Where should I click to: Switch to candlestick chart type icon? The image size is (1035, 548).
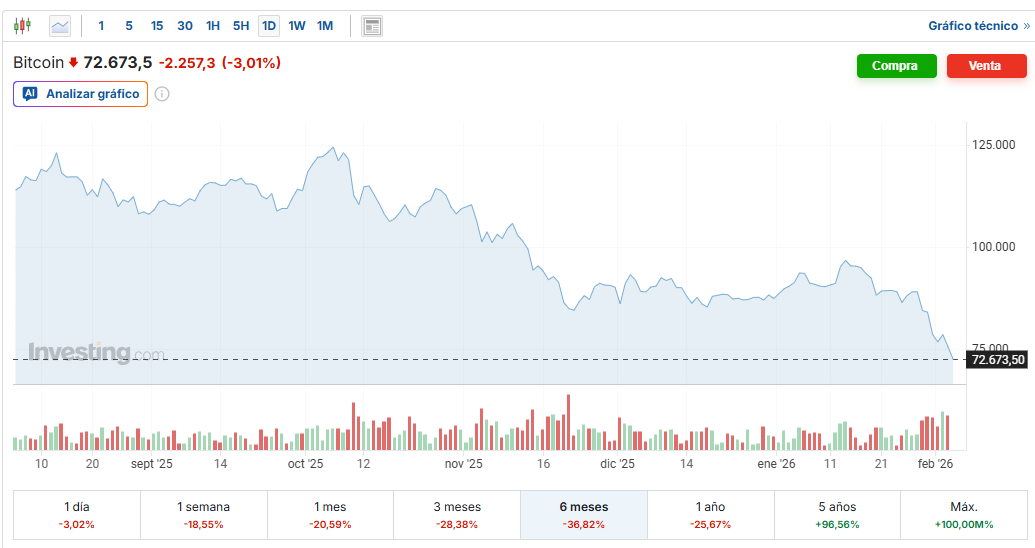pos(22,26)
